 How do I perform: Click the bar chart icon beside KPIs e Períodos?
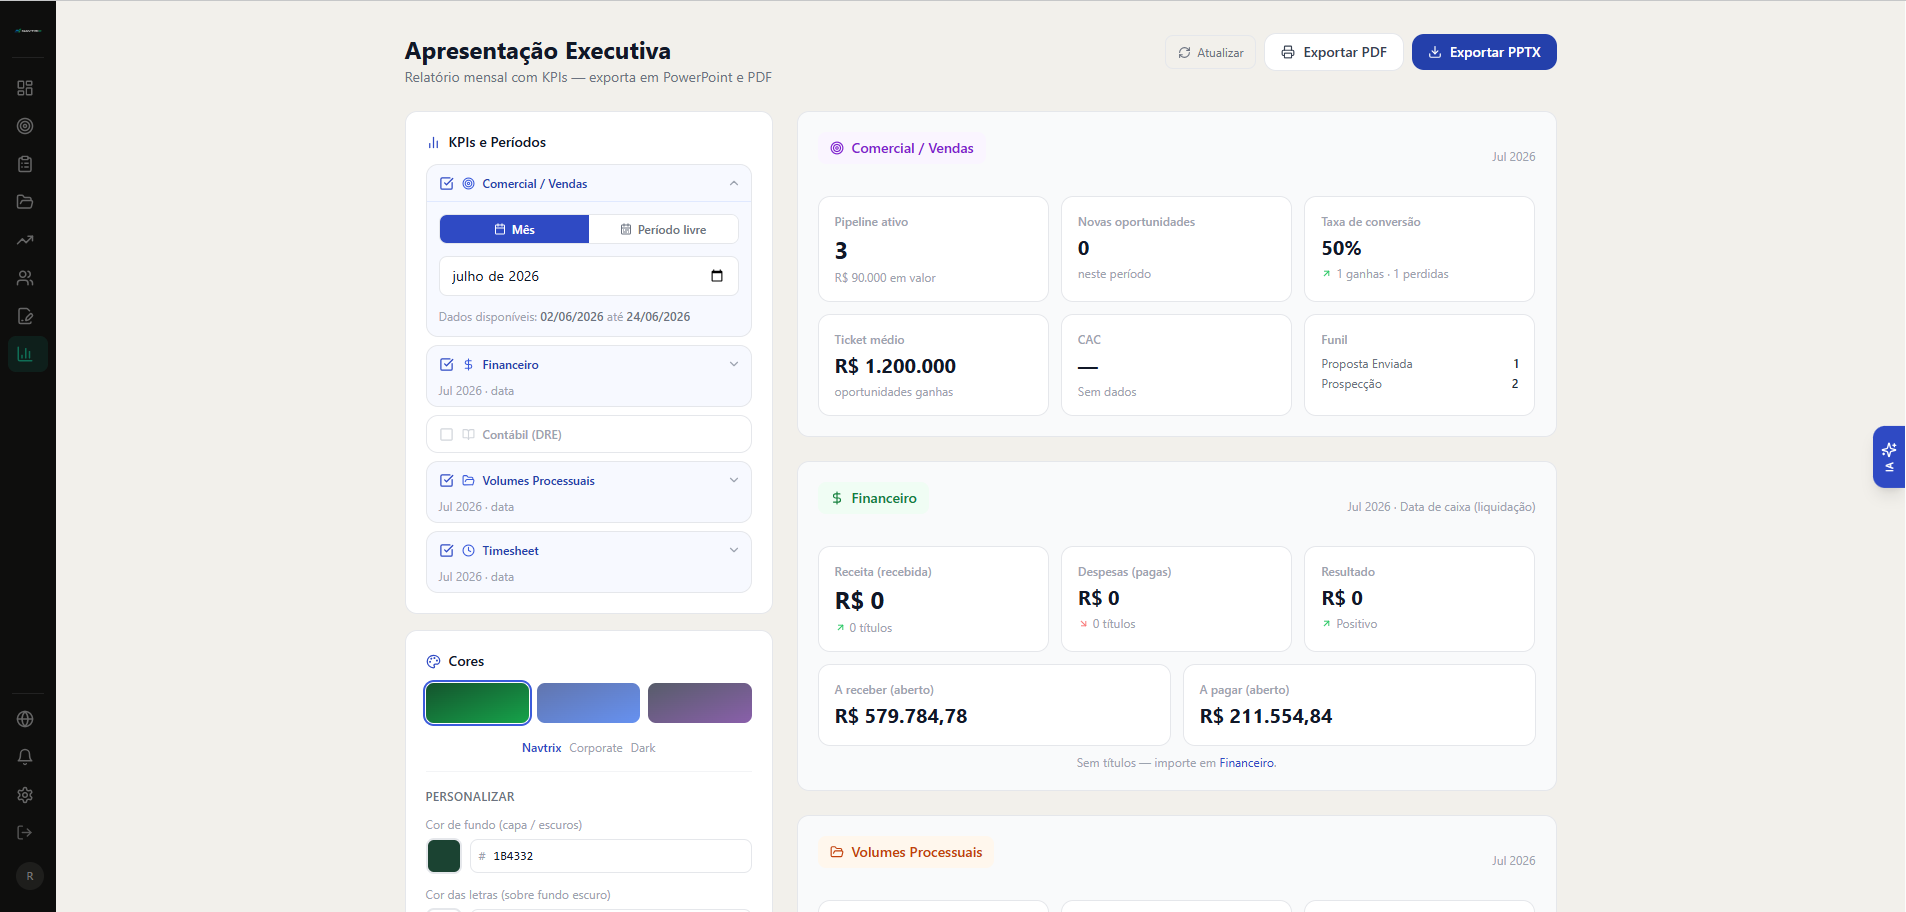433,143
